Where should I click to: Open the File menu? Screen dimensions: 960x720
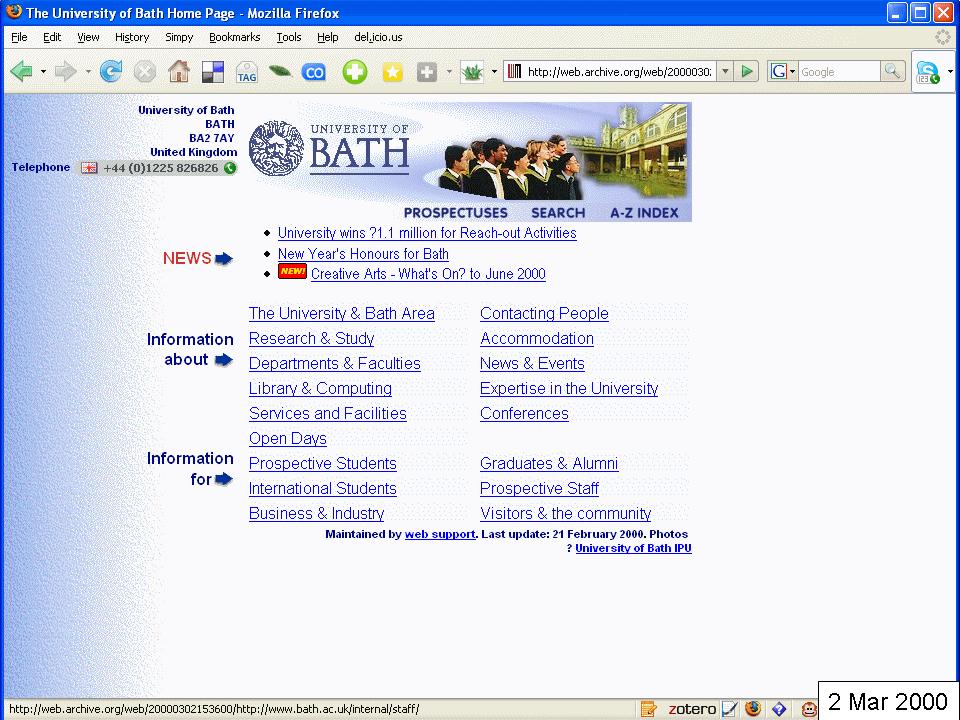tap(20, 37)
